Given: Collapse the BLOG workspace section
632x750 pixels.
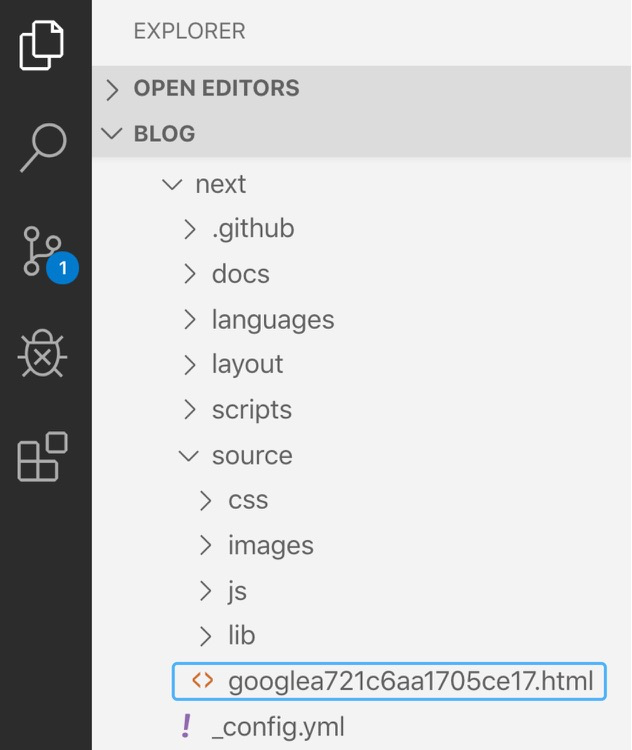Looking at the screenshot, I should coord(164,133).
